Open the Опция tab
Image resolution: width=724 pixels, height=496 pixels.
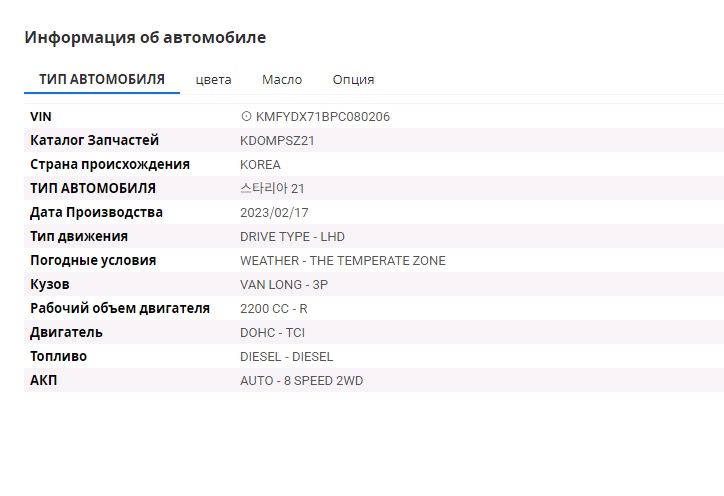pos(353,79)
